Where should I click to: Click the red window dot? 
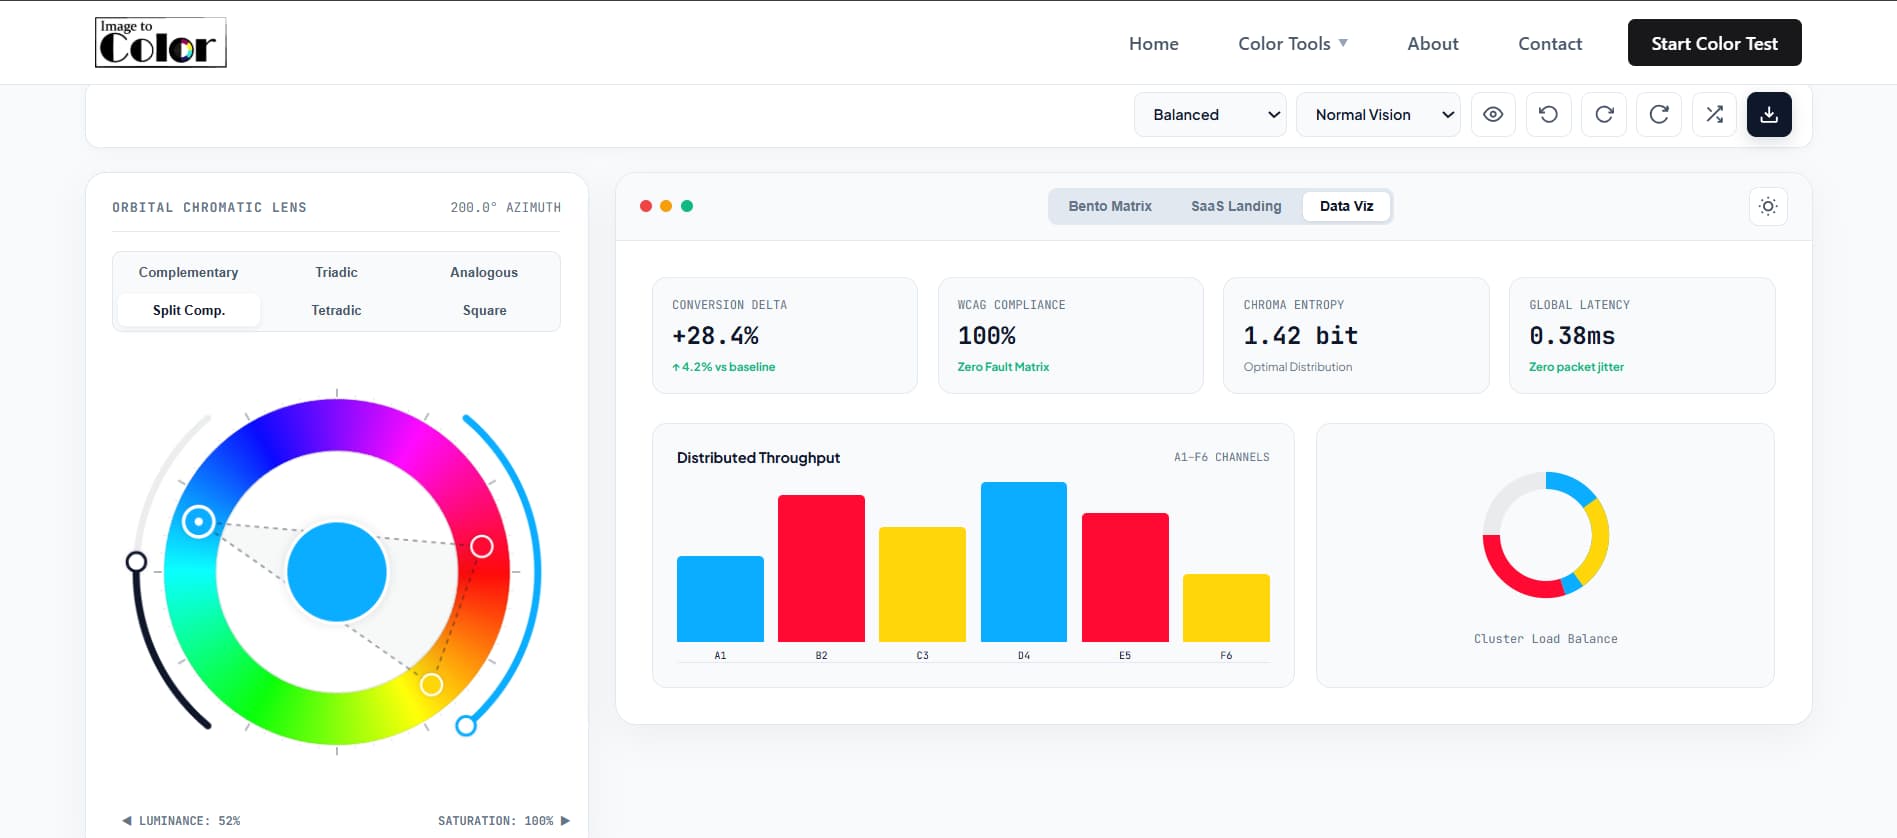[646, 206]
